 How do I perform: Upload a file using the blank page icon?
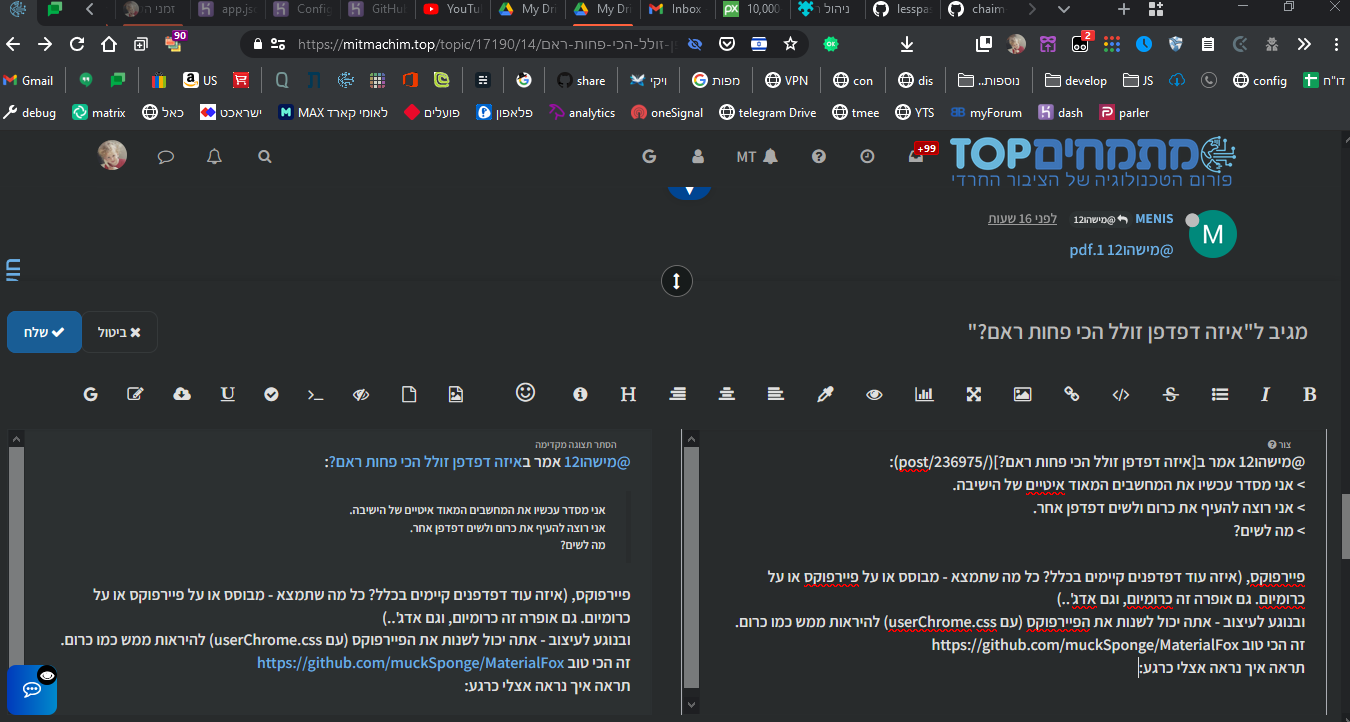(409, 394)
